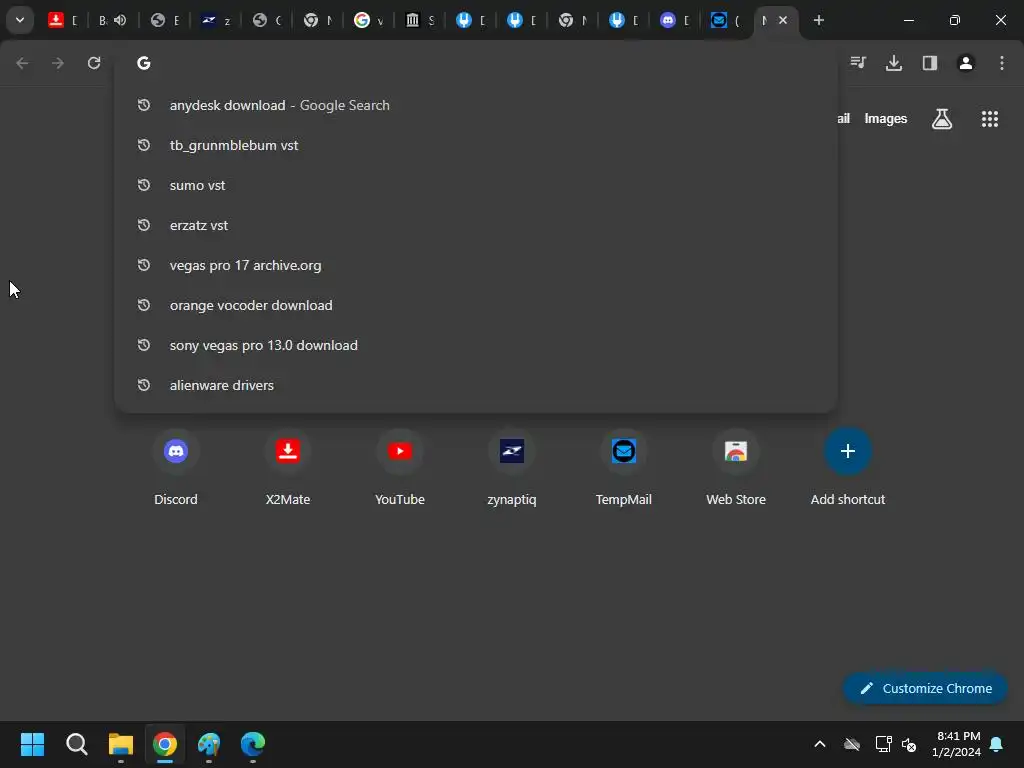Open the X2Mate shortcut

(288, 468)
